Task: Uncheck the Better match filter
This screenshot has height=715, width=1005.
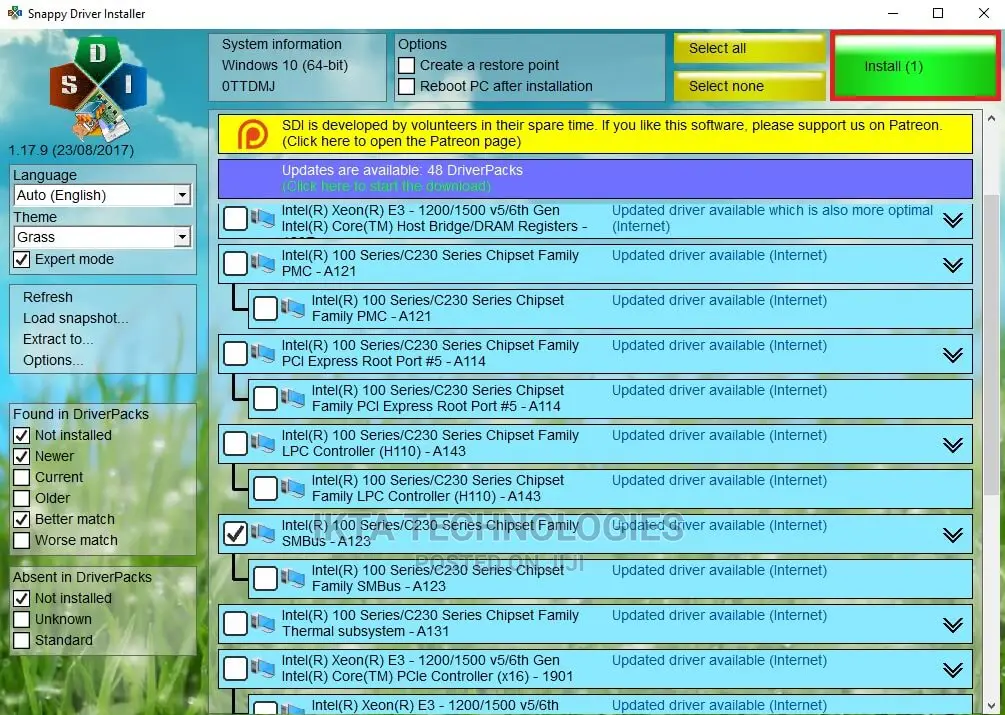Action: pyautogui.click(x=22, y=519)
